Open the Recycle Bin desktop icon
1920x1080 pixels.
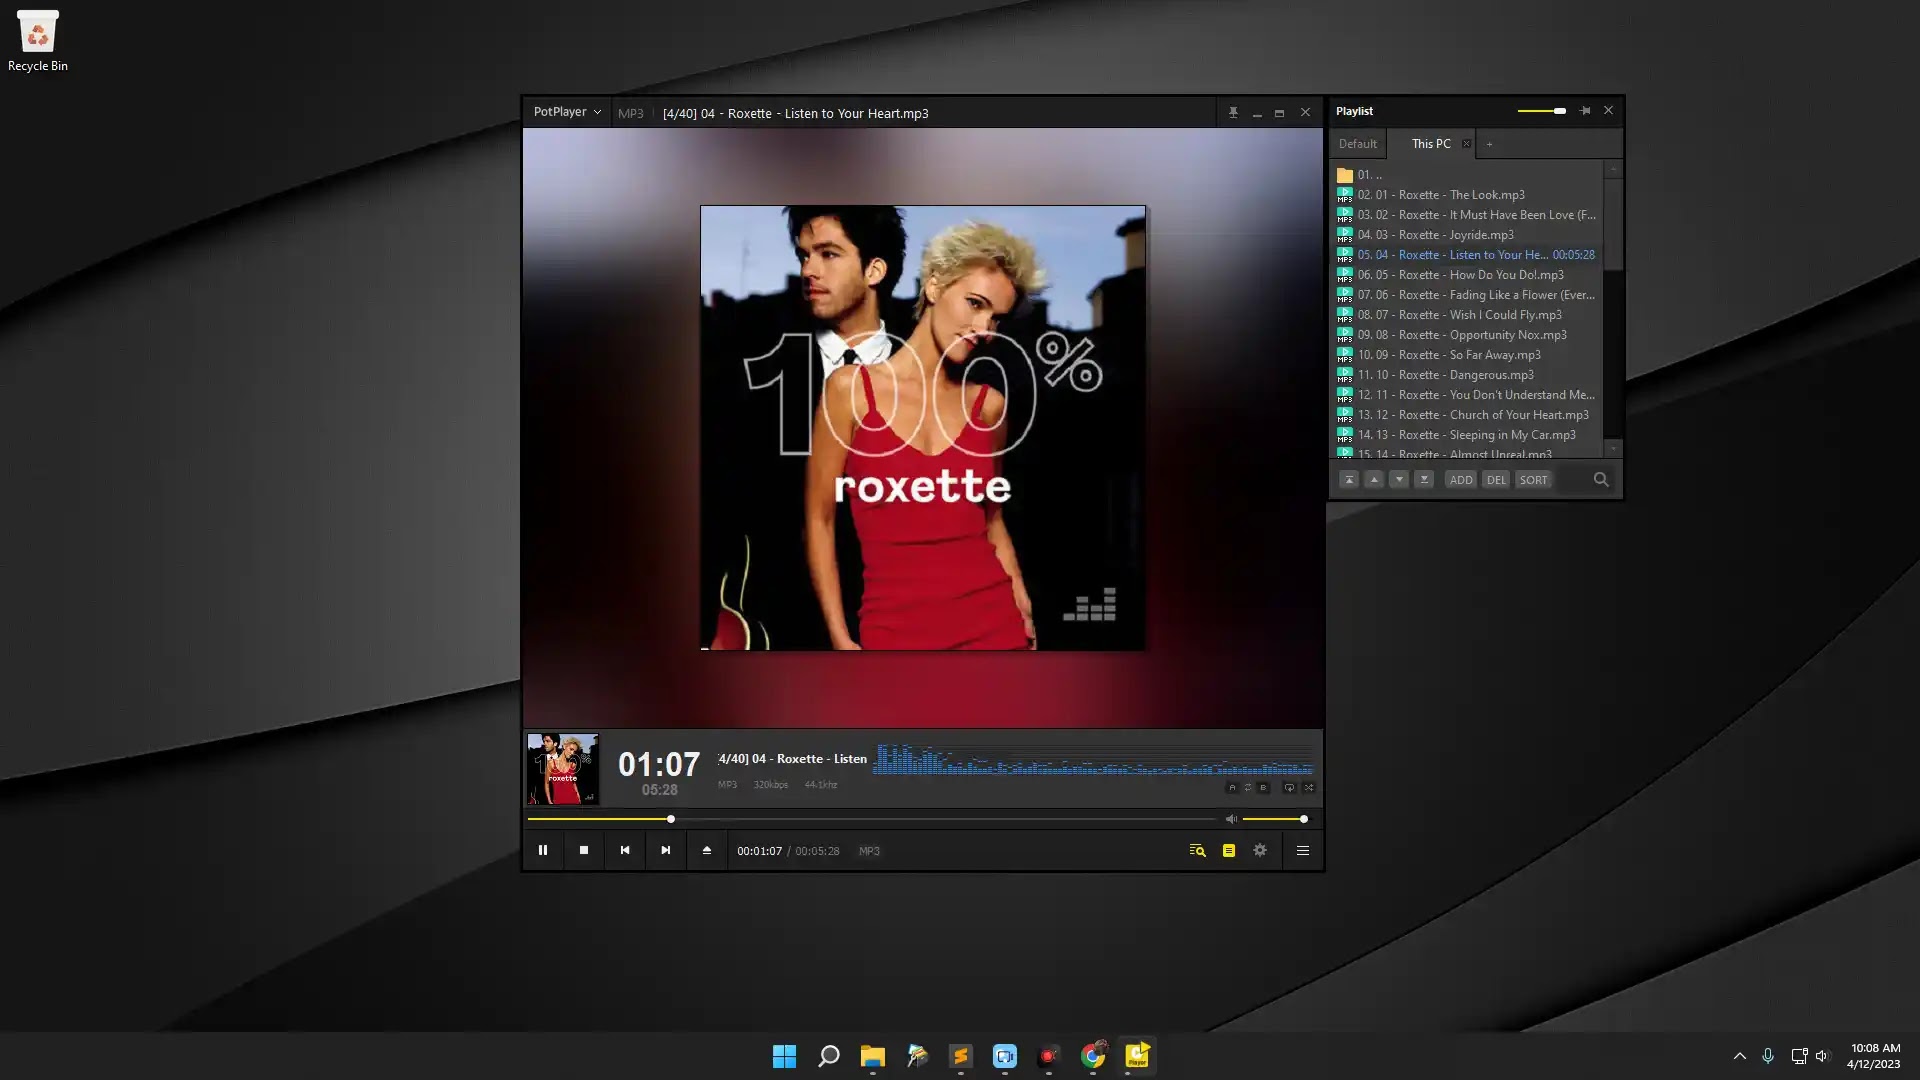(38, 42)
